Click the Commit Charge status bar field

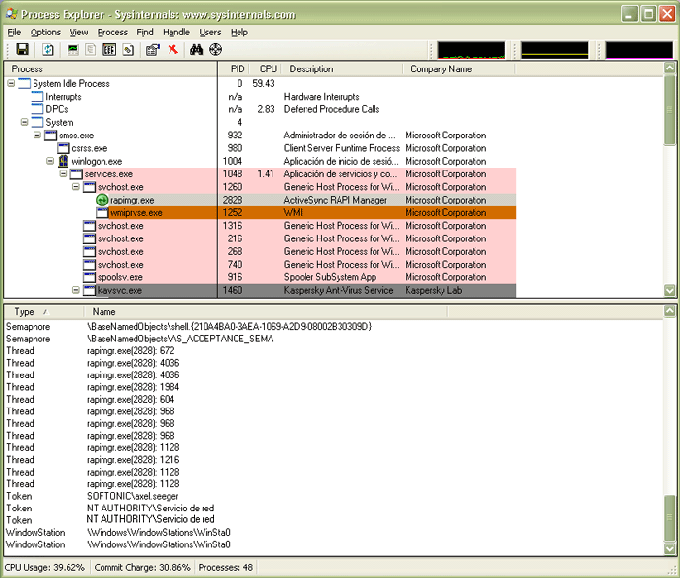tap(142, 567)
